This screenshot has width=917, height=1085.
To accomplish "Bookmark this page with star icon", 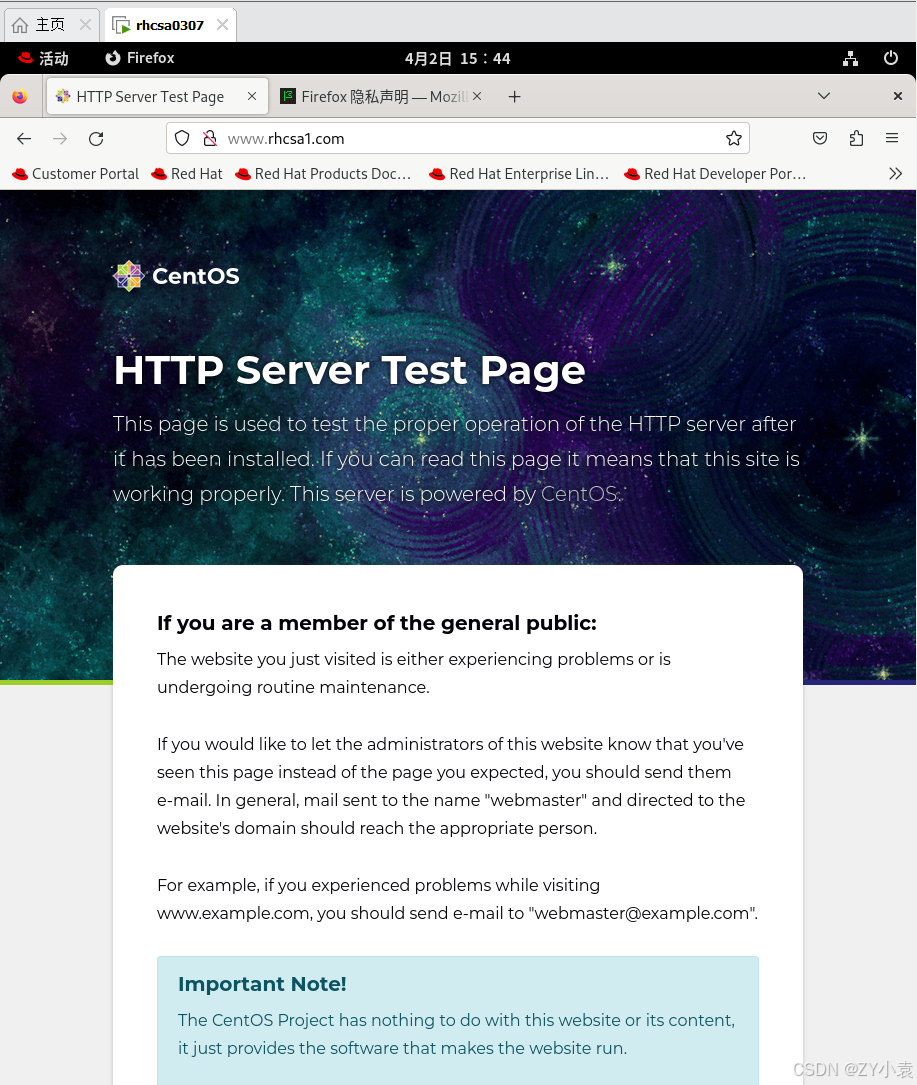I will 734,138.
